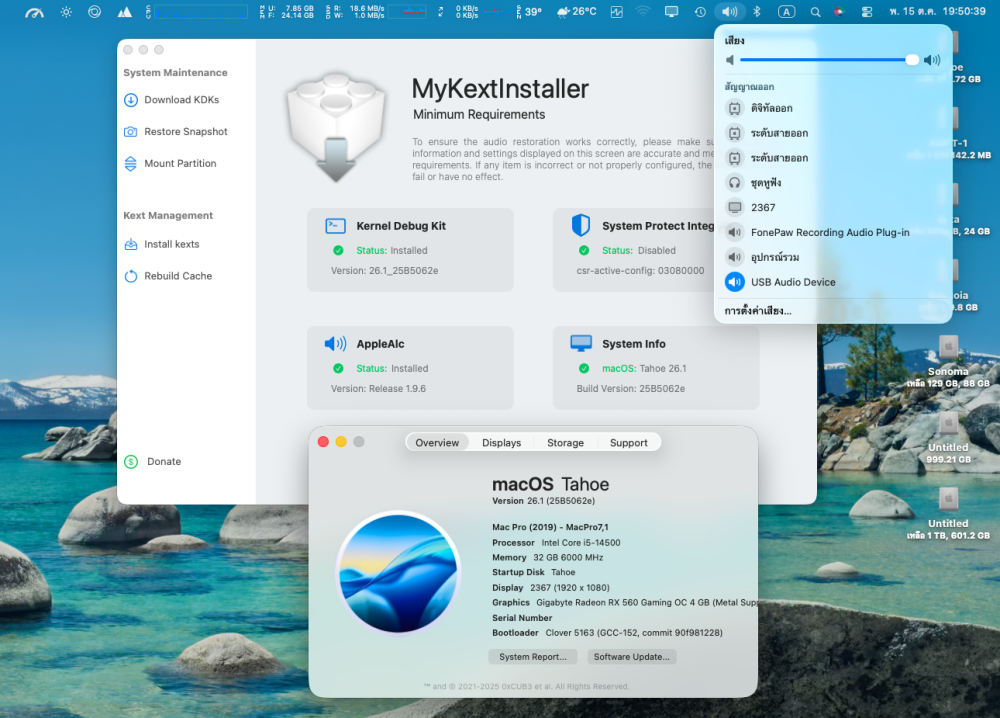Adjust the sound volume slider
Viewport: 1000px width, 718px height.
coord(829,60)
